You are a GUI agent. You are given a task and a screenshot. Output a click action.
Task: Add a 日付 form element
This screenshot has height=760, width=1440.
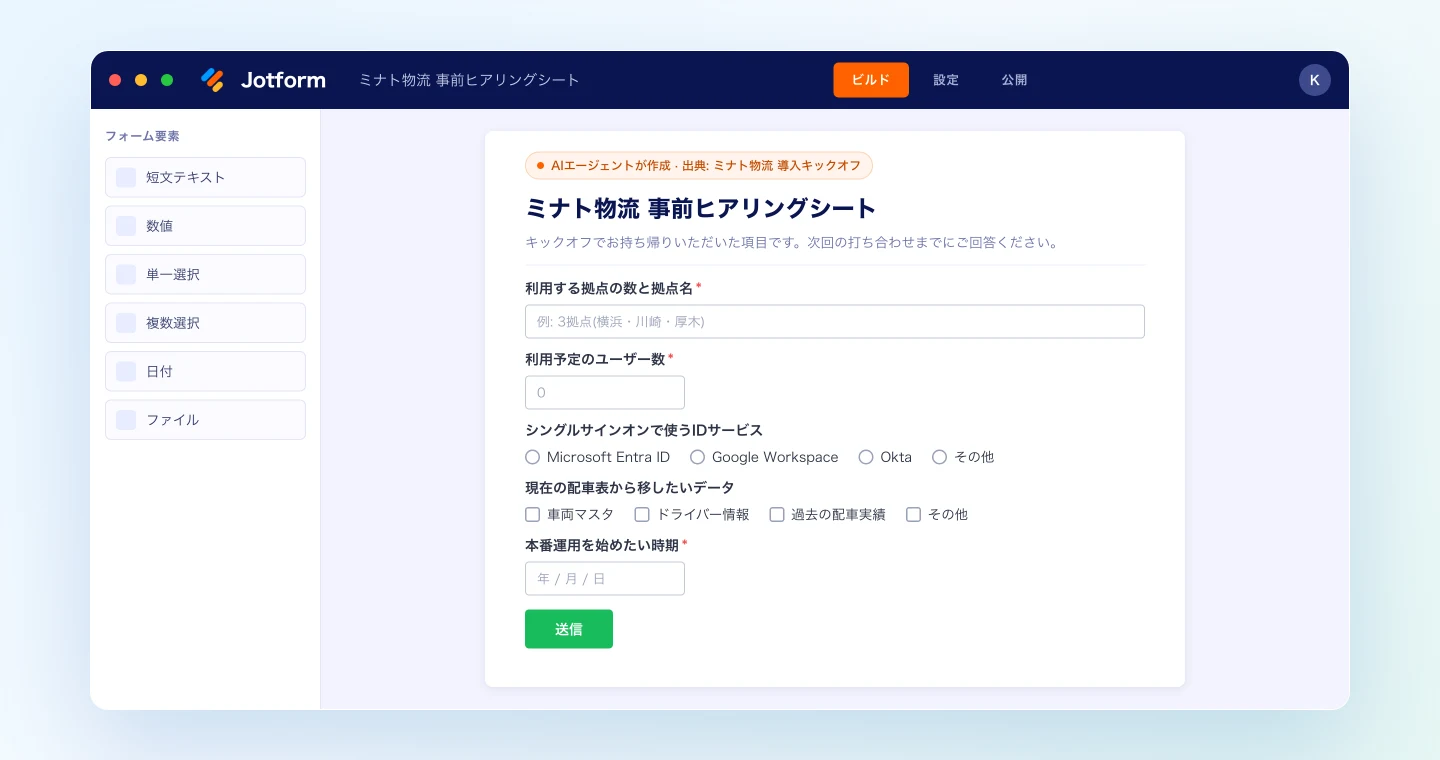(205, 371)
